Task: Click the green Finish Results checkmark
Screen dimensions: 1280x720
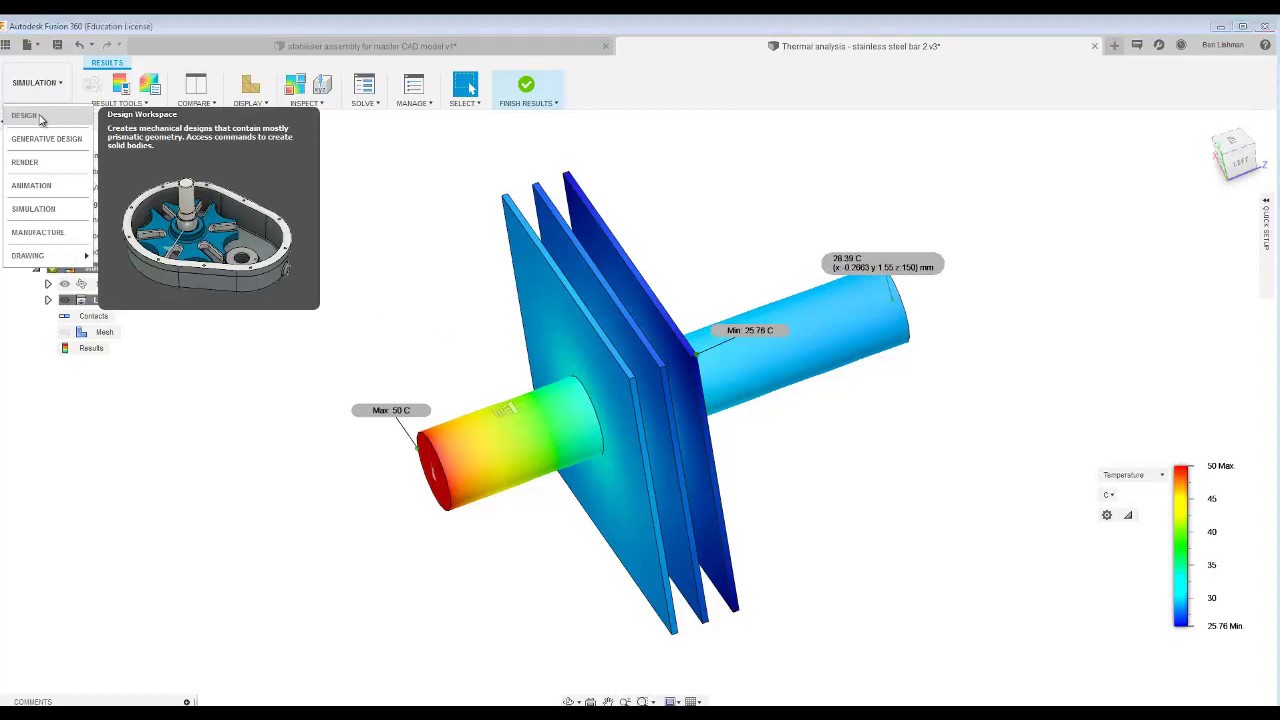Action: click(526, 84)
